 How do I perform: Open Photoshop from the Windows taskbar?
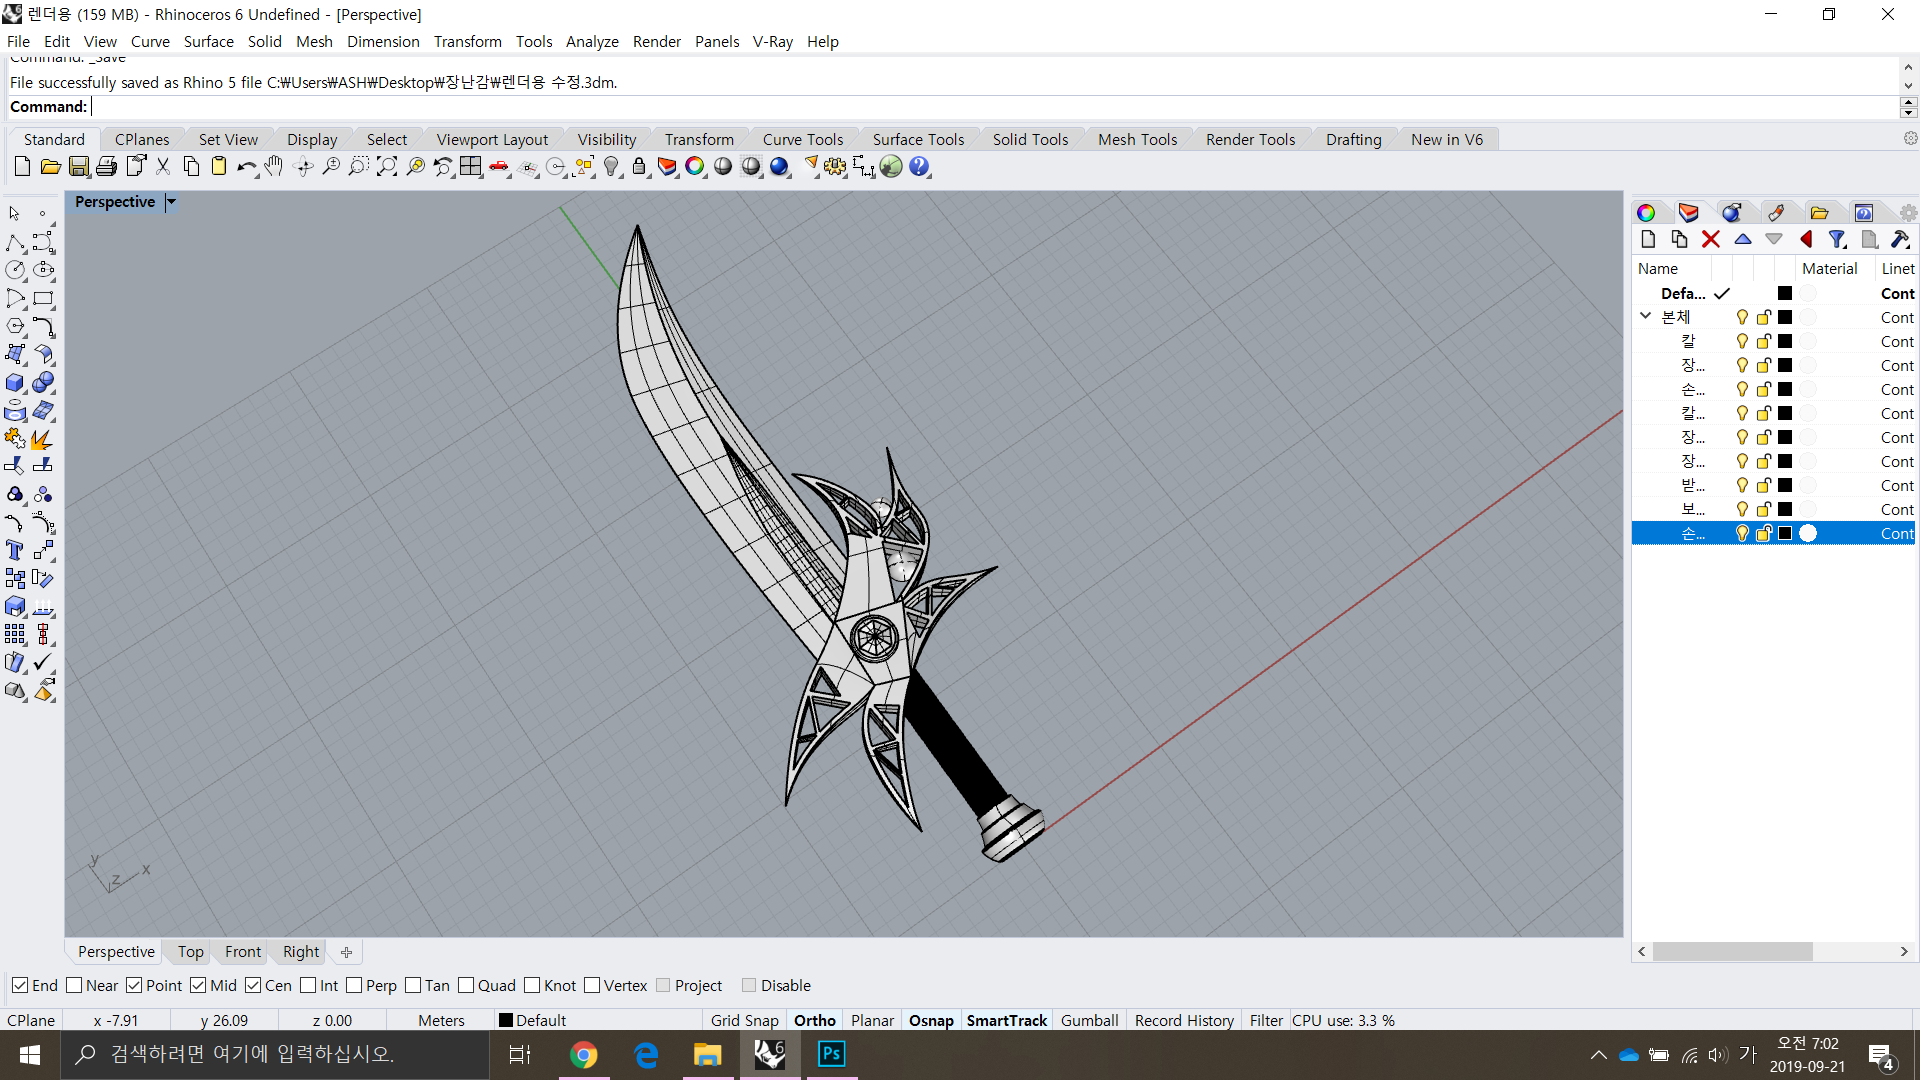(x=831, y=1054)
